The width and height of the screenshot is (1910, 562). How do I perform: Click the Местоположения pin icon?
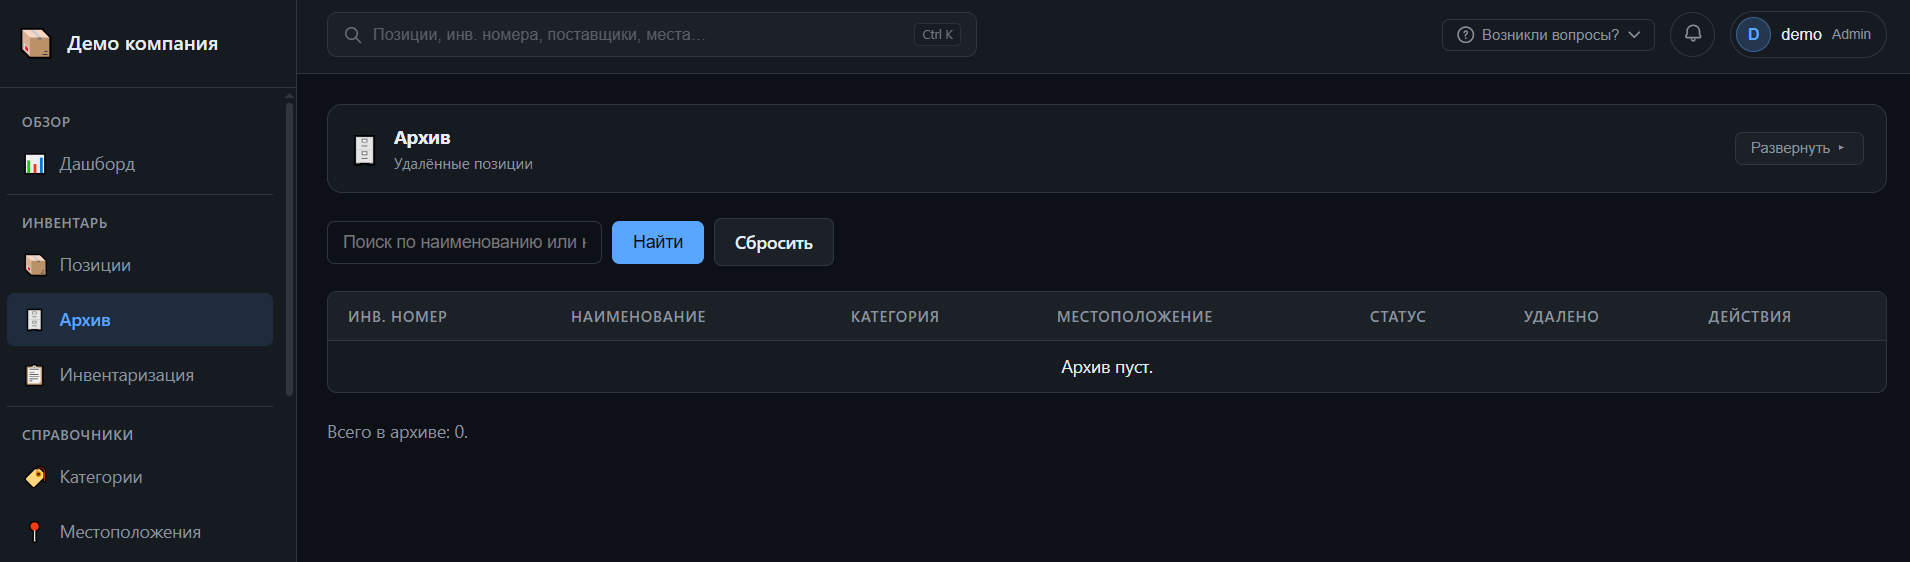[x=35, y=532]
